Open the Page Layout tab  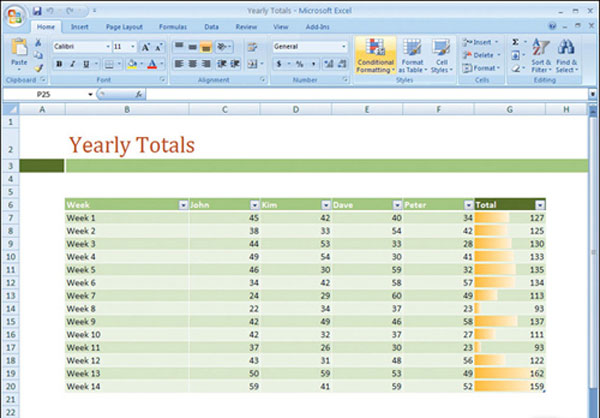coord(124,27)
